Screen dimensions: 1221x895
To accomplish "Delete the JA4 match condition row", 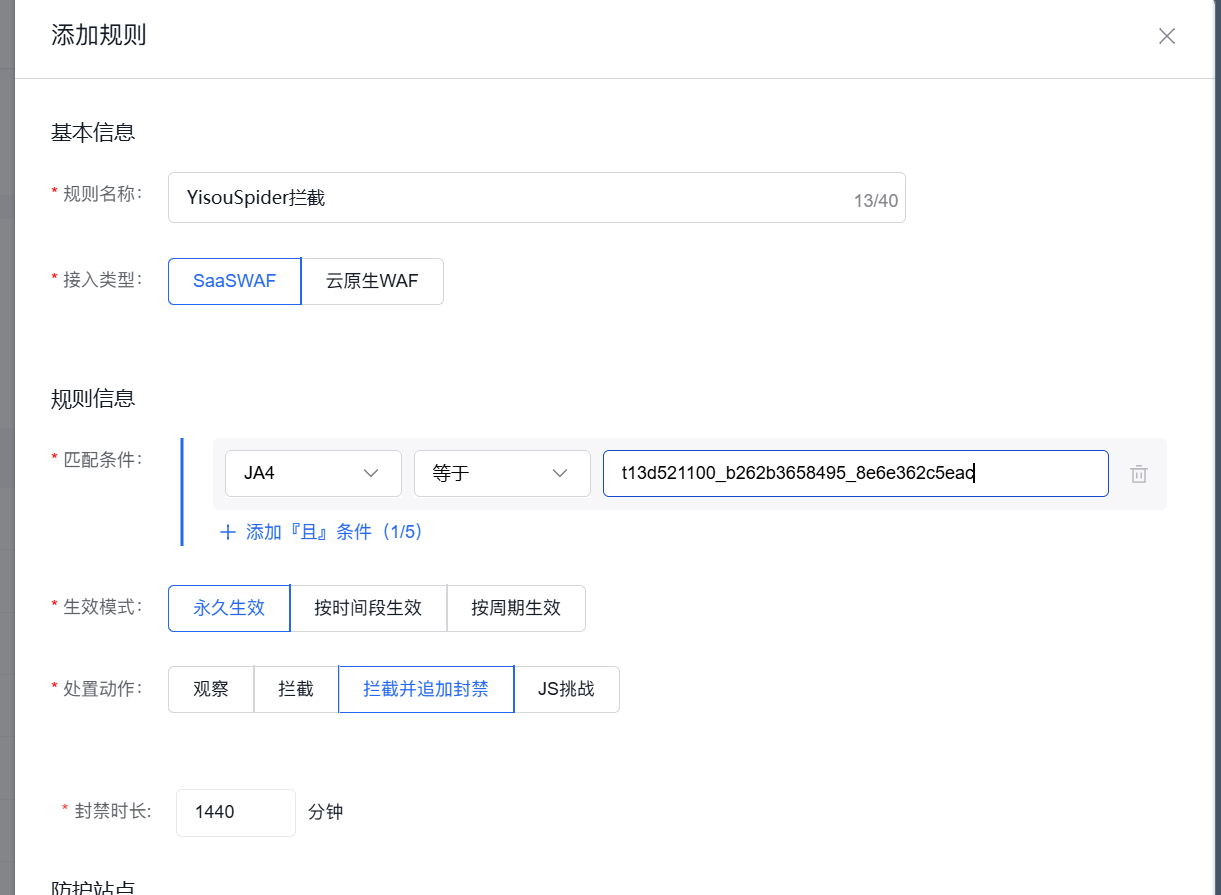I will [1138, 473].
